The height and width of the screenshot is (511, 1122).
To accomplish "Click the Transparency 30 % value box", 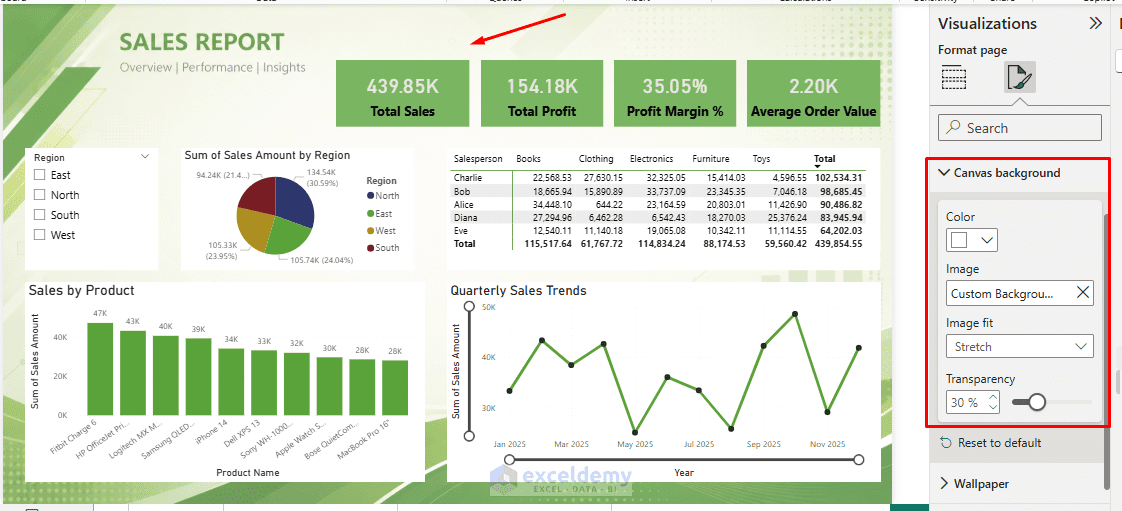I will 972,402.
